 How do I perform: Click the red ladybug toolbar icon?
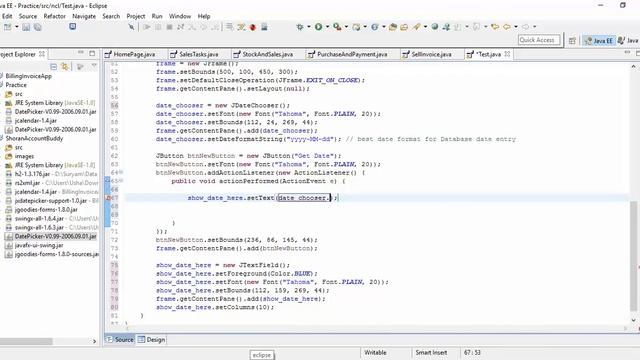253,27
